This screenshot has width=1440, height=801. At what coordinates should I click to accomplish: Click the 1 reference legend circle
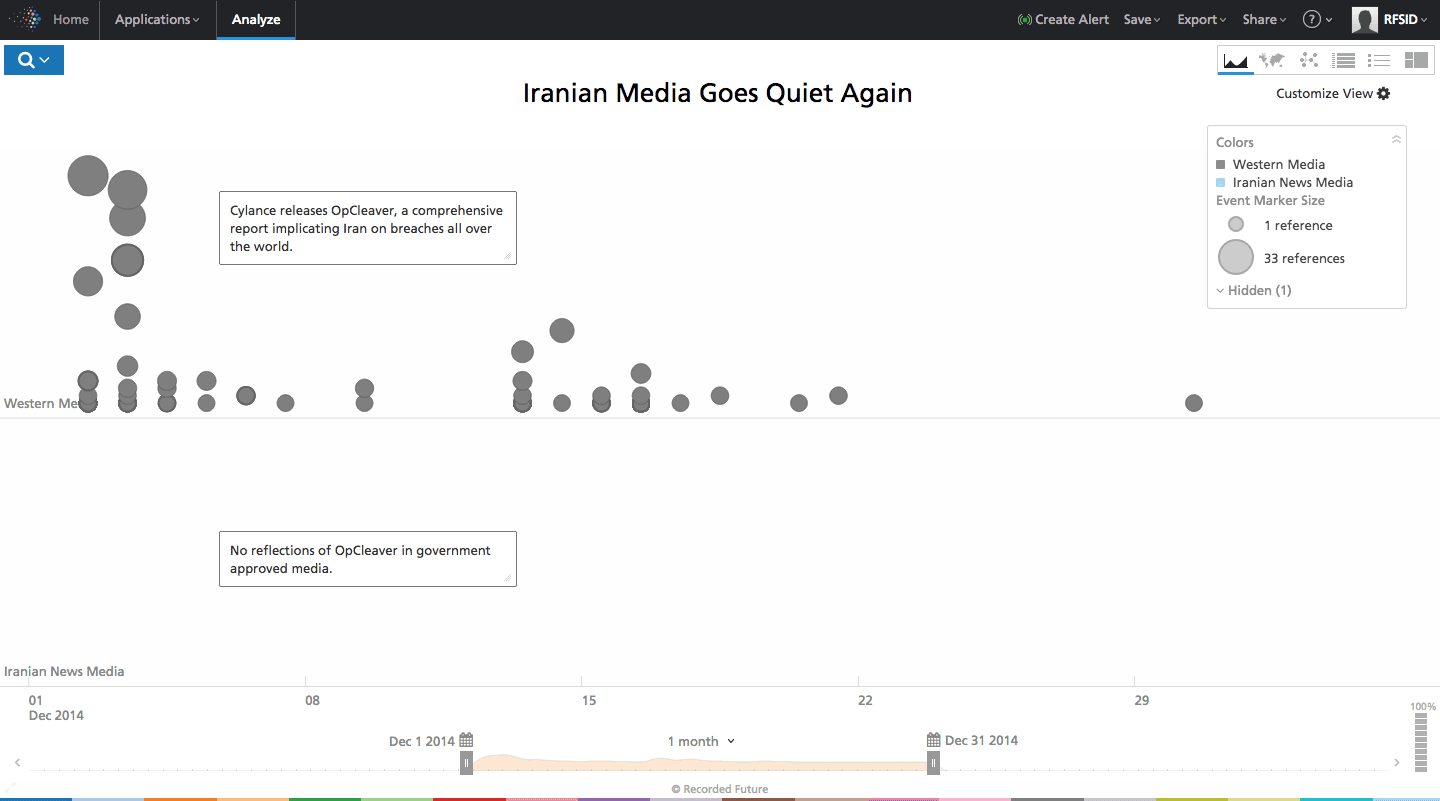[1236, 225]
